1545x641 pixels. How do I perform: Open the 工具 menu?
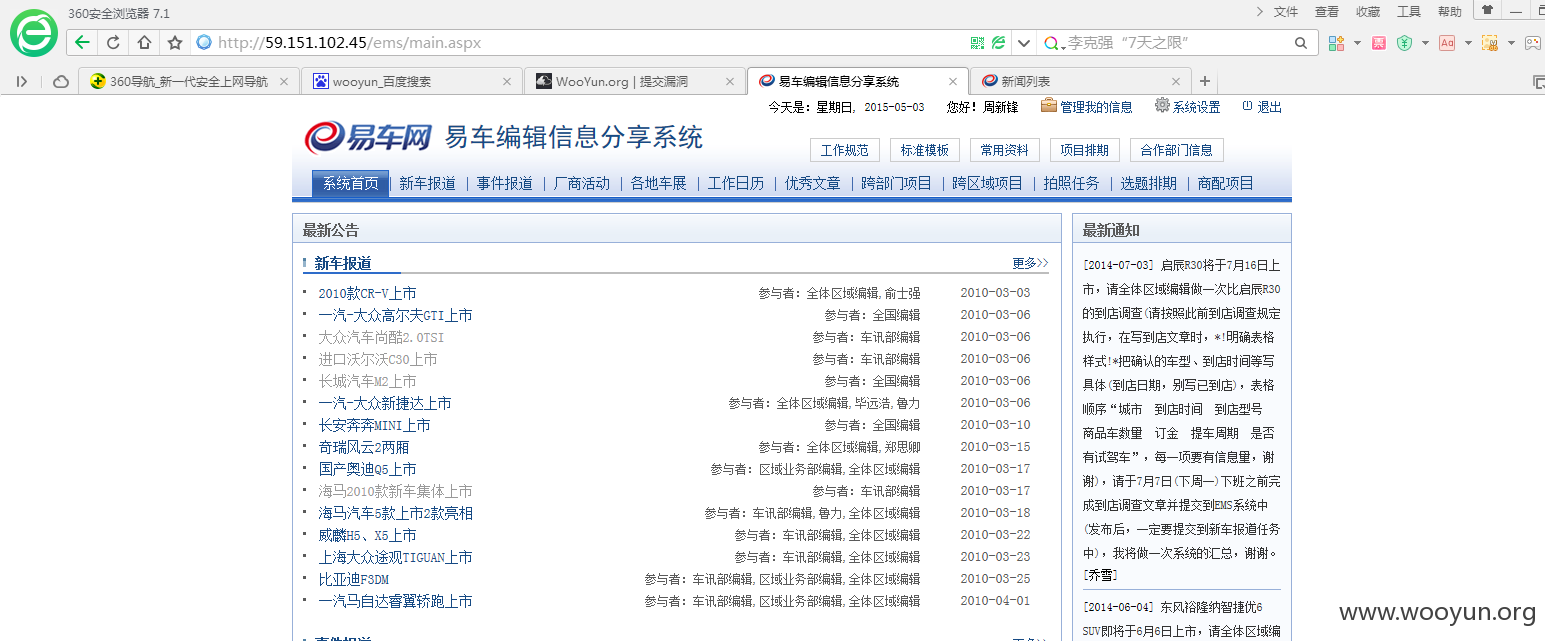(1409, 11)
